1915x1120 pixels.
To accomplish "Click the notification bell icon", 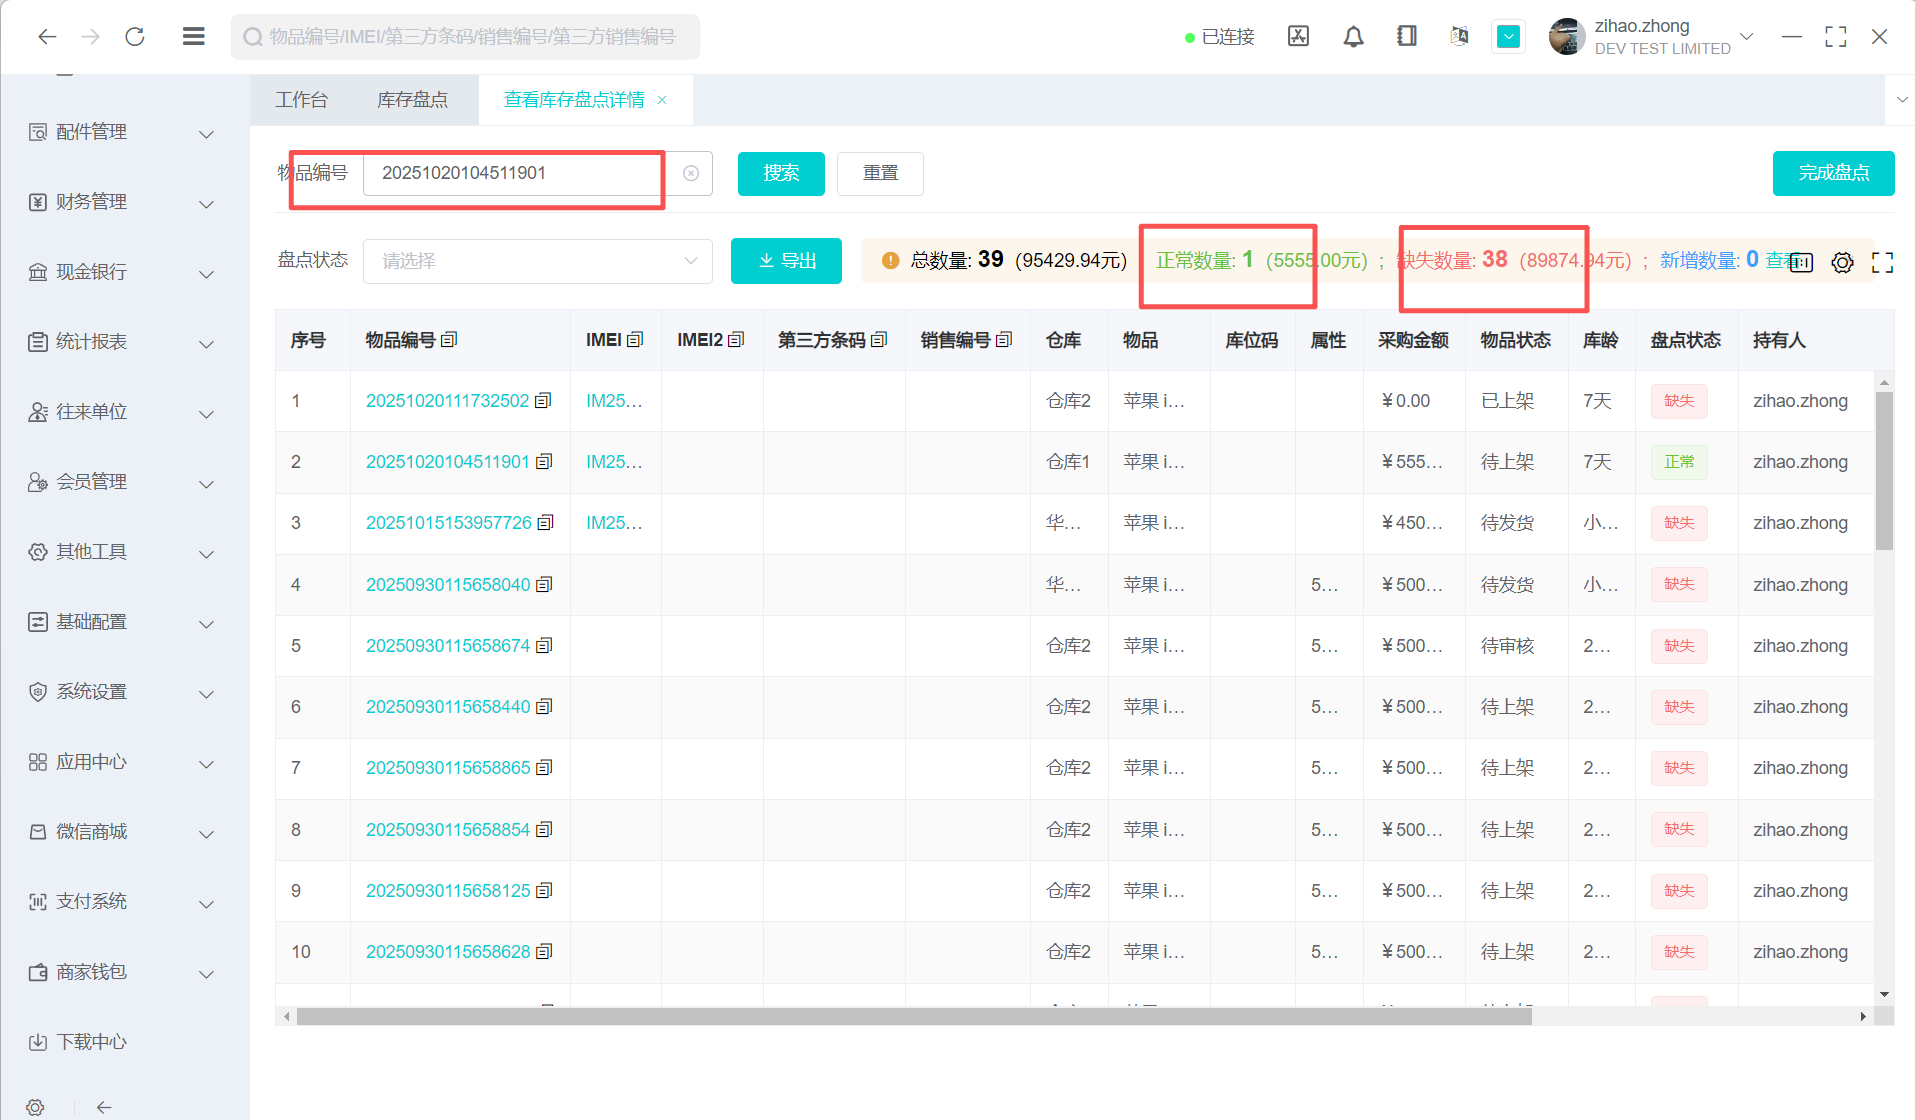I will (x=1353, y=37).
